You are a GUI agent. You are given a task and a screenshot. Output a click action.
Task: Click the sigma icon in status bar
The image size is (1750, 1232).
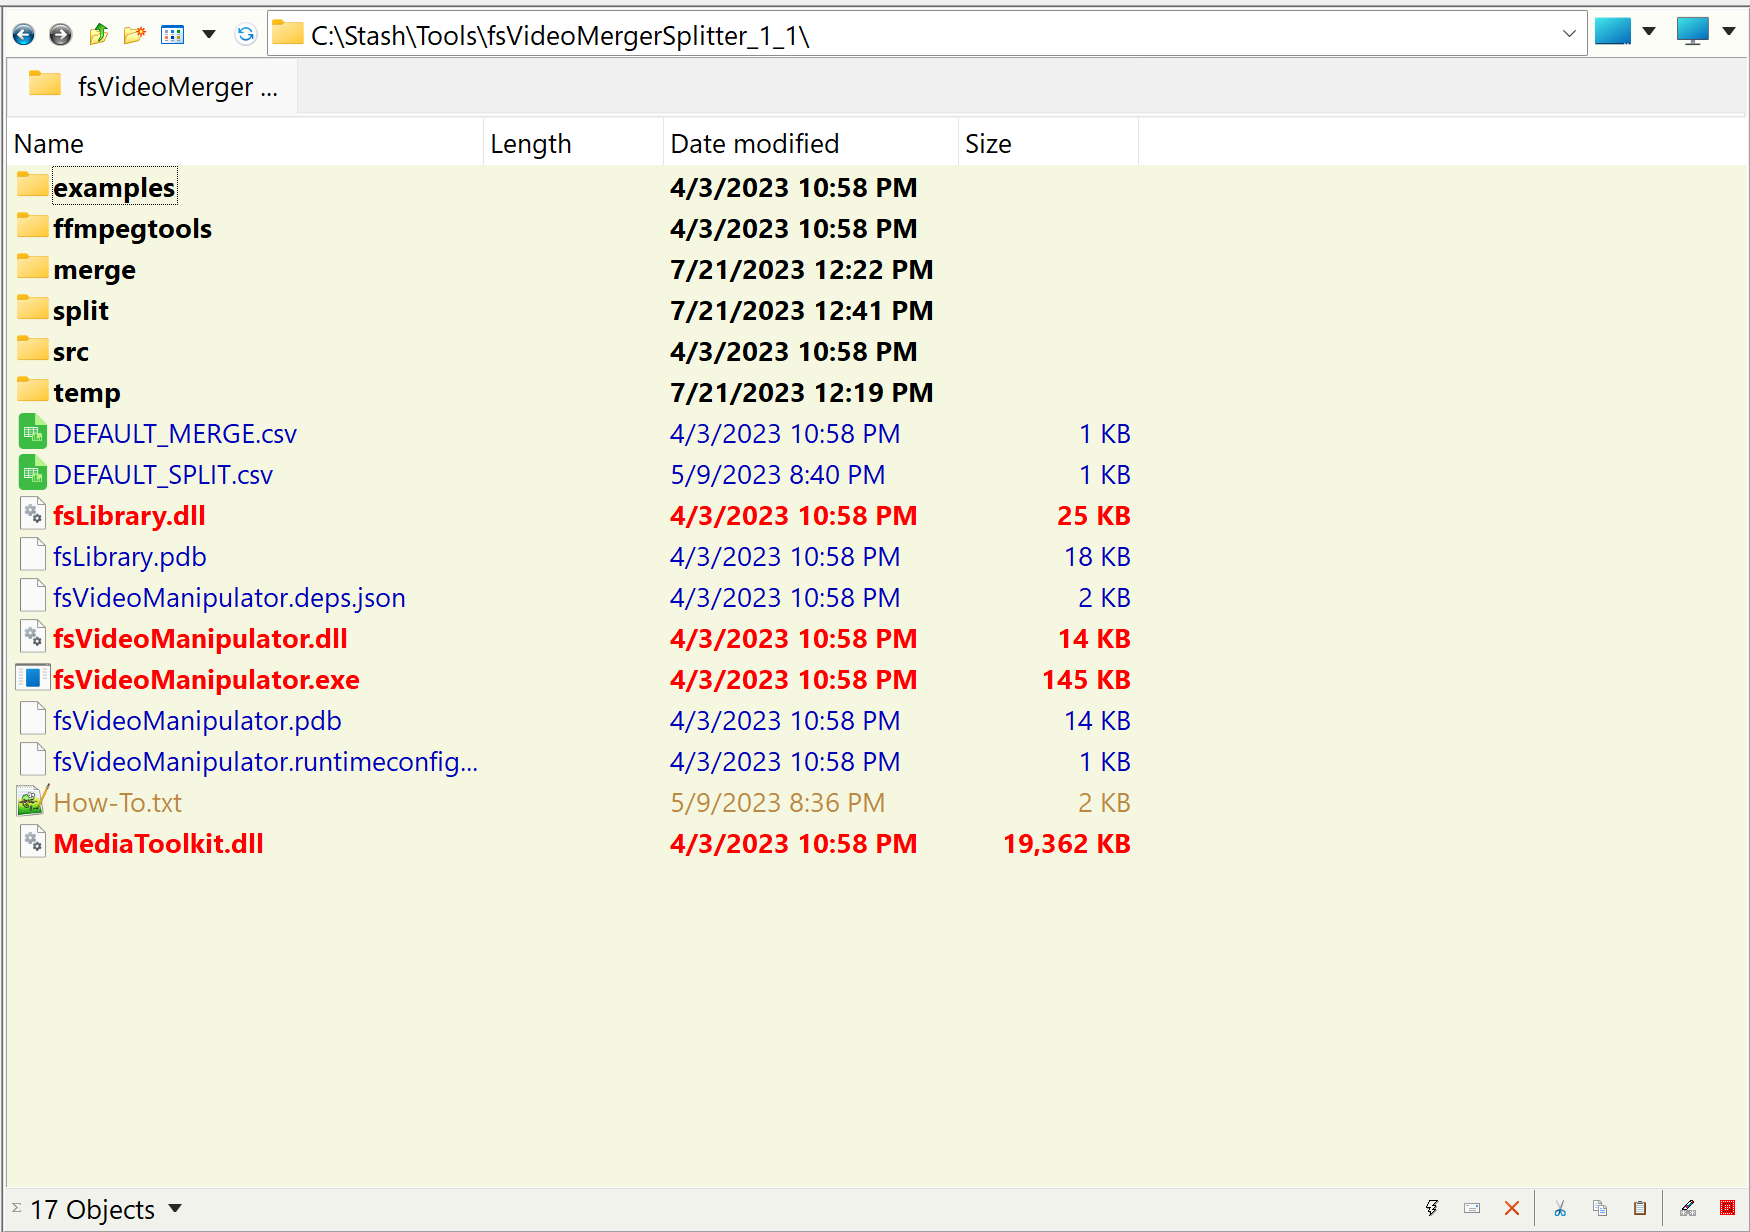pyautogui.click(x=16, y=1208)
